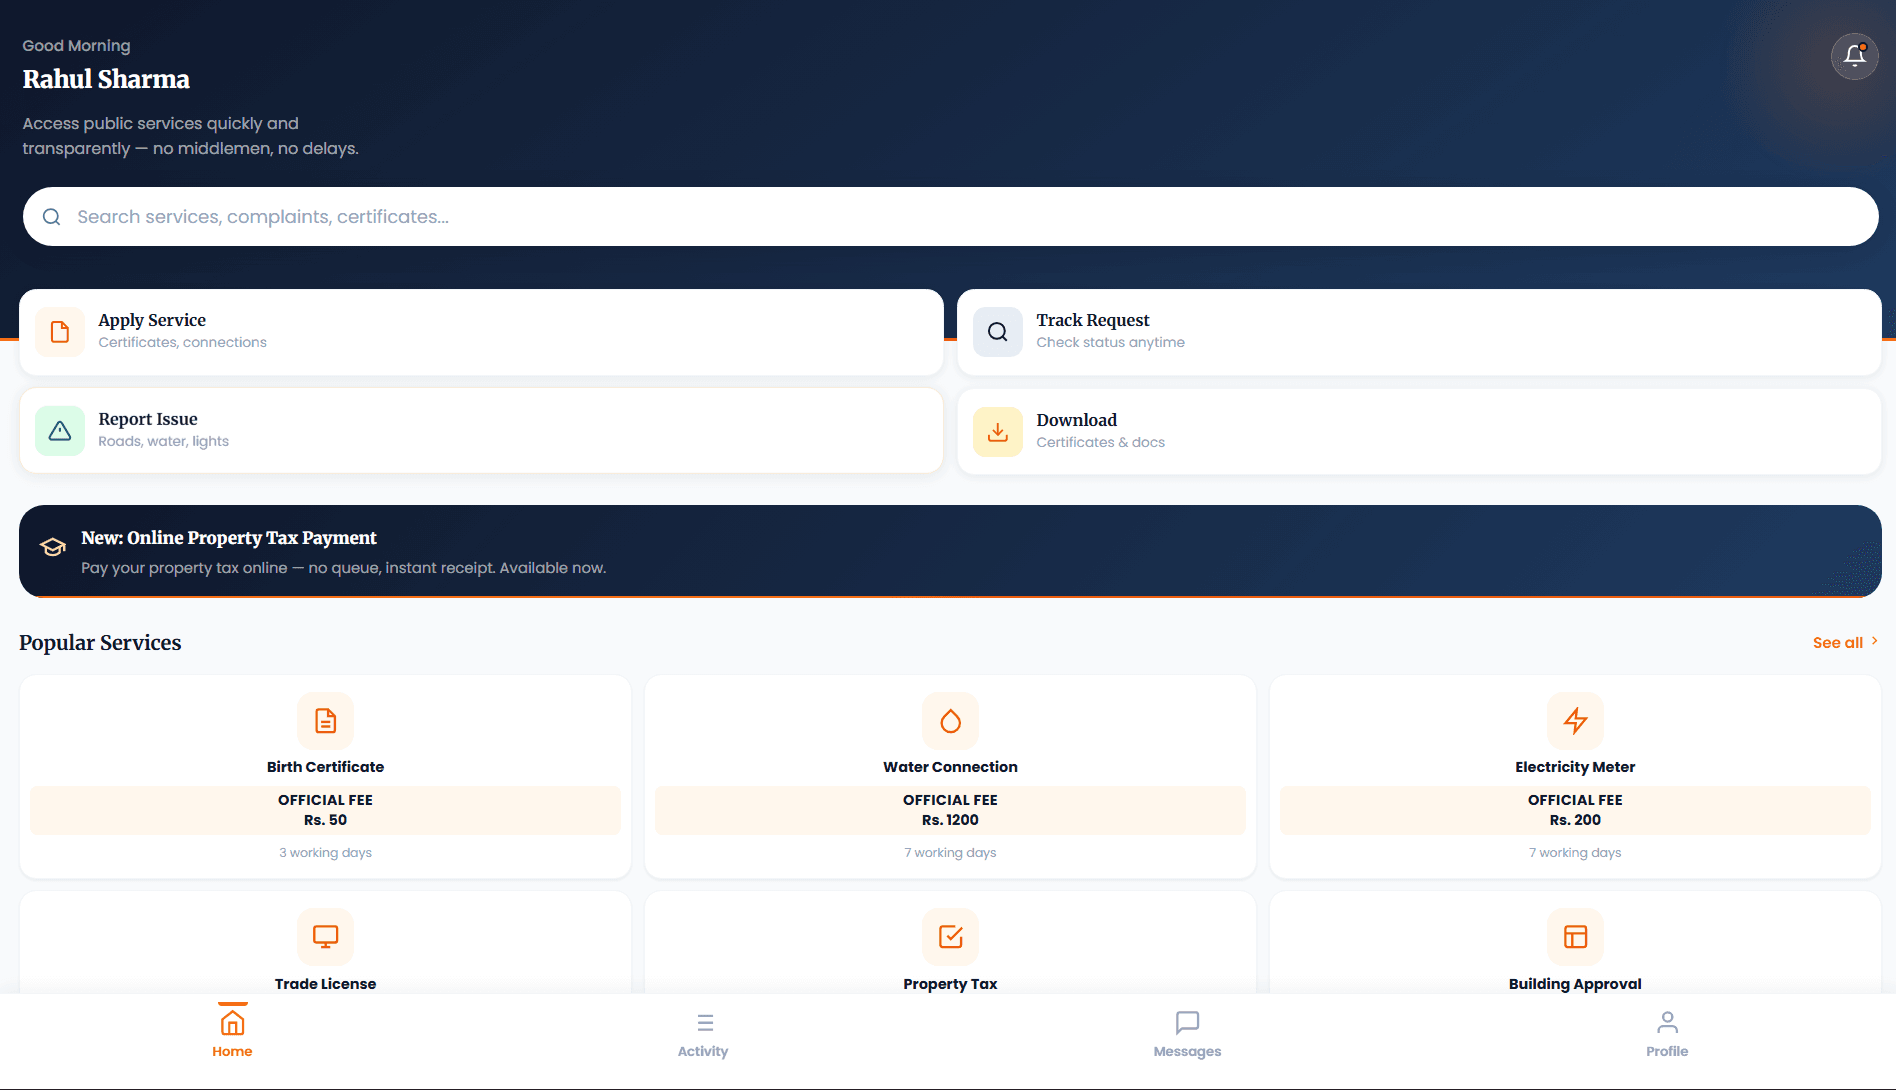Focus the search services input field

[950, 217]
